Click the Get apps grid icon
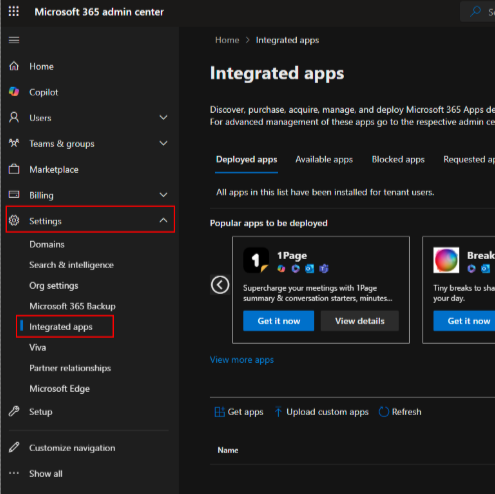The height and width of the screenshot is (494, 495). pyautogui.click(x=219, y=412)
